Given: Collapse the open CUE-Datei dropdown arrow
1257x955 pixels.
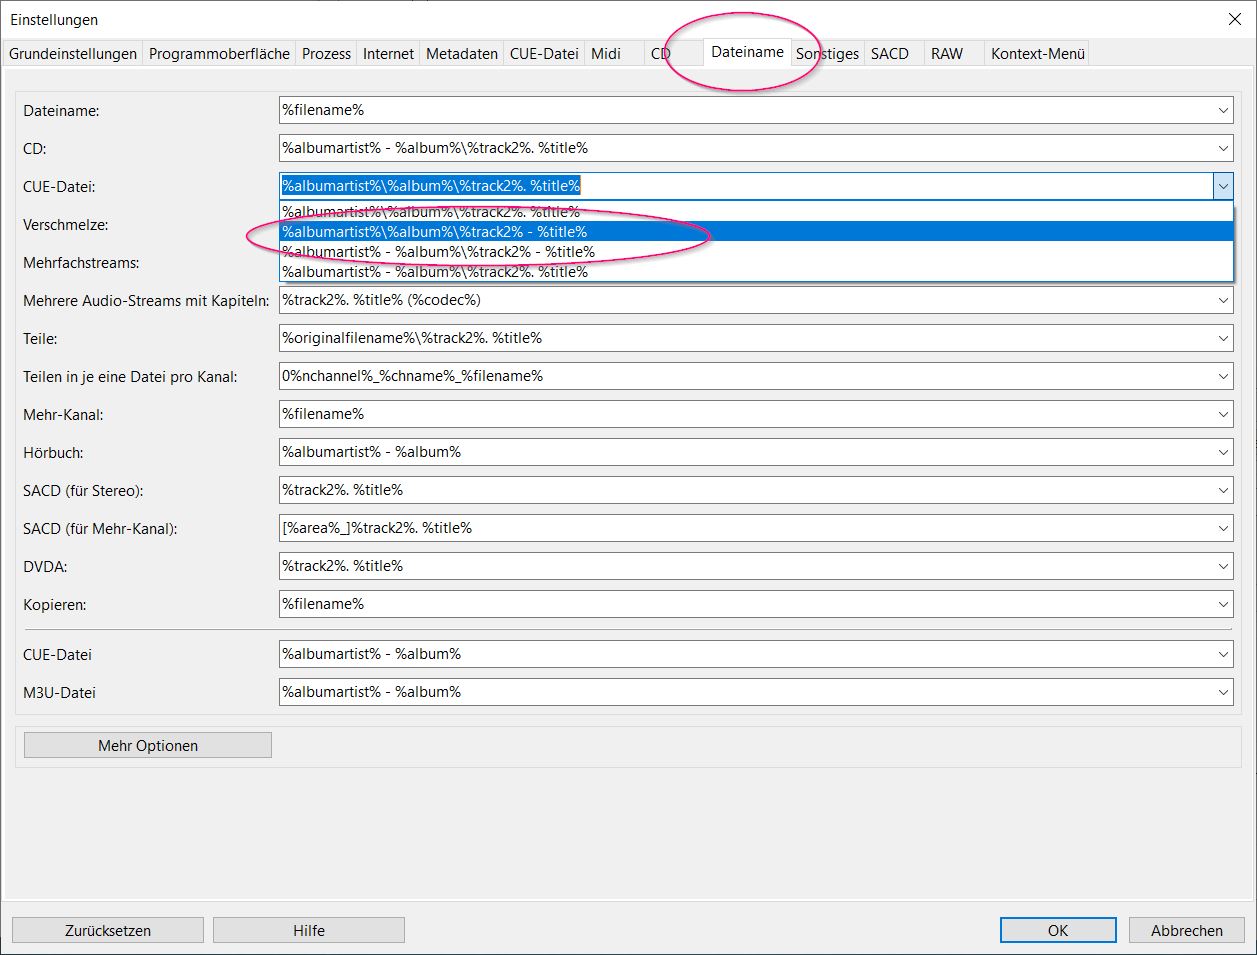Looking at the screenshot, I should 1223,186.
